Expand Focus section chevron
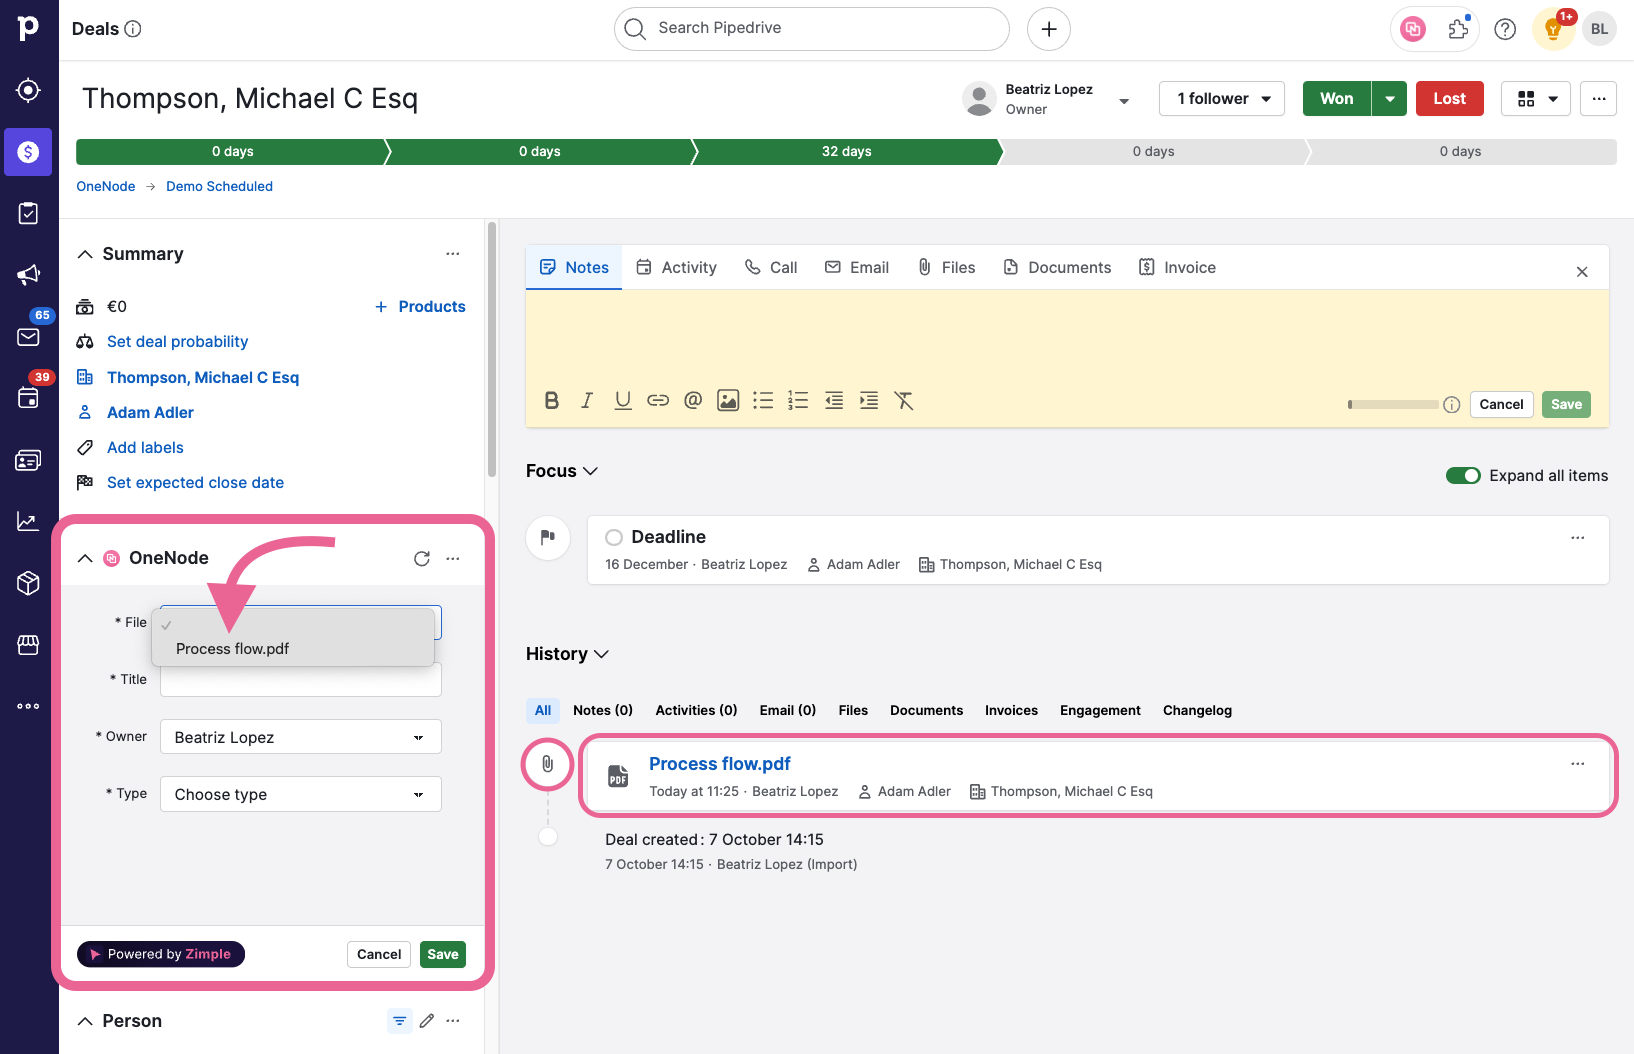Viewport: 1634px width, 1054px height. [x=590, y=471]
